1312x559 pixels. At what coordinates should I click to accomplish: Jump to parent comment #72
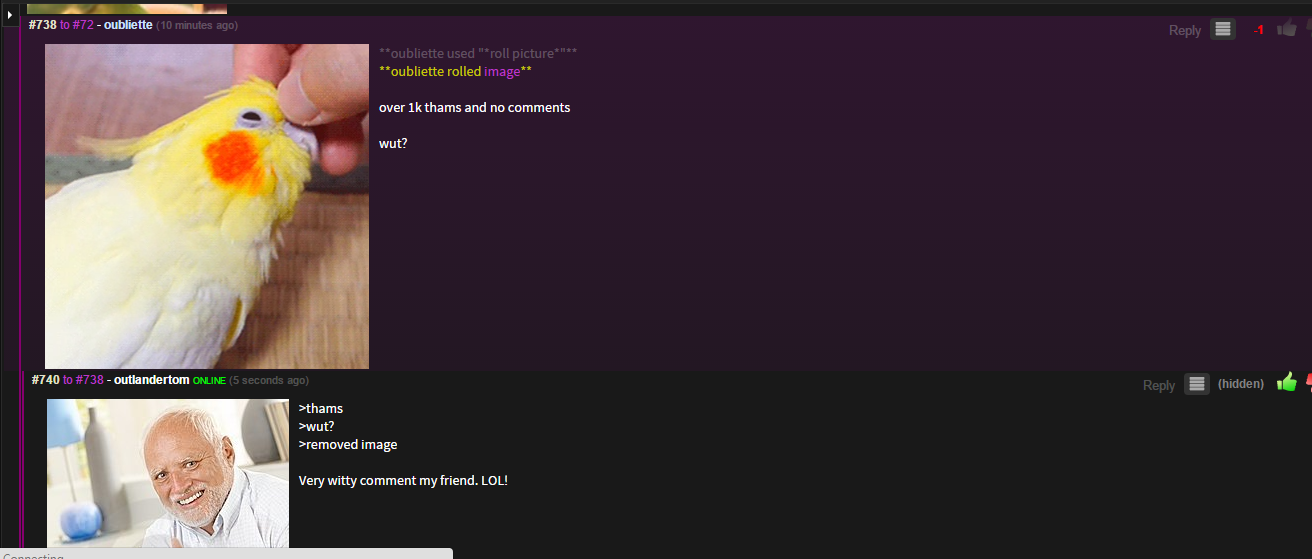click(82, 25)
